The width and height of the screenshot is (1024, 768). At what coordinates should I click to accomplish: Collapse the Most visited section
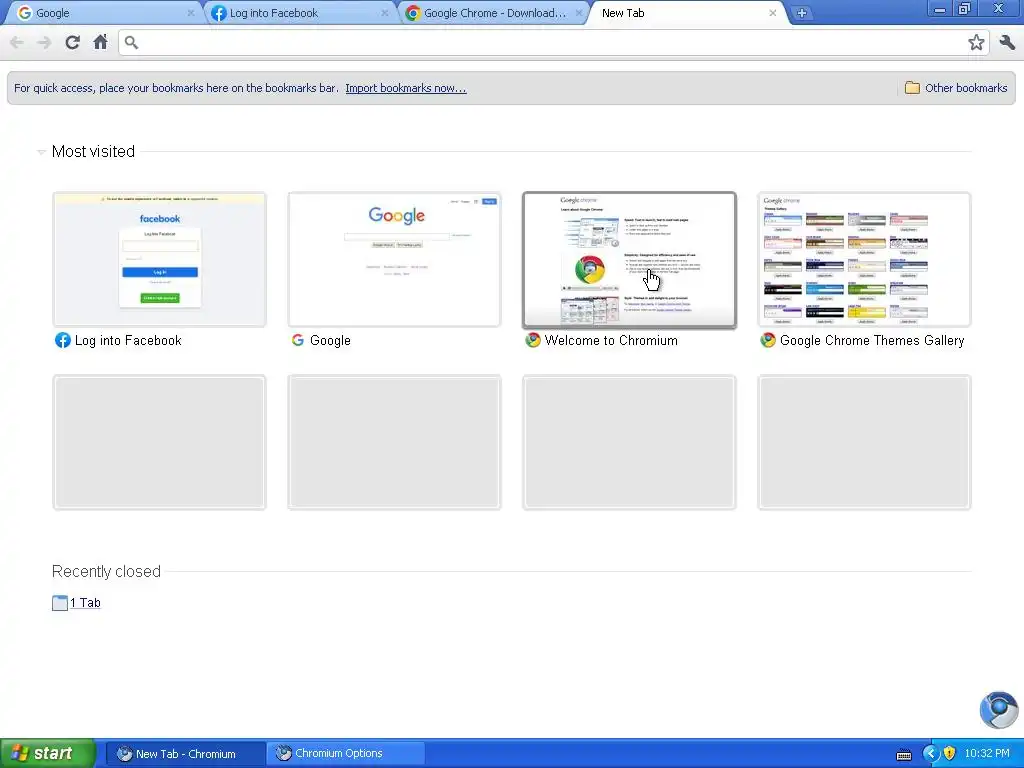41,152
